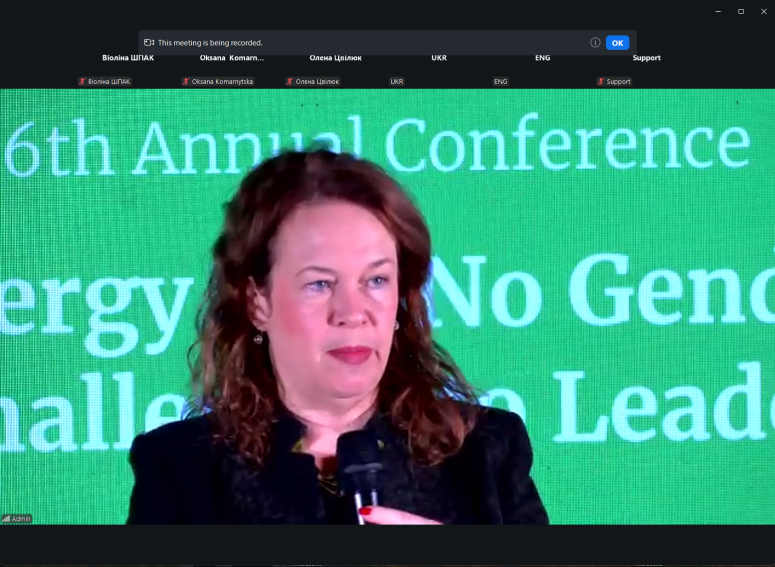Screen dimensions: 775x567
Task: Minimize the meeting window
Action: (x=718, y=11)
